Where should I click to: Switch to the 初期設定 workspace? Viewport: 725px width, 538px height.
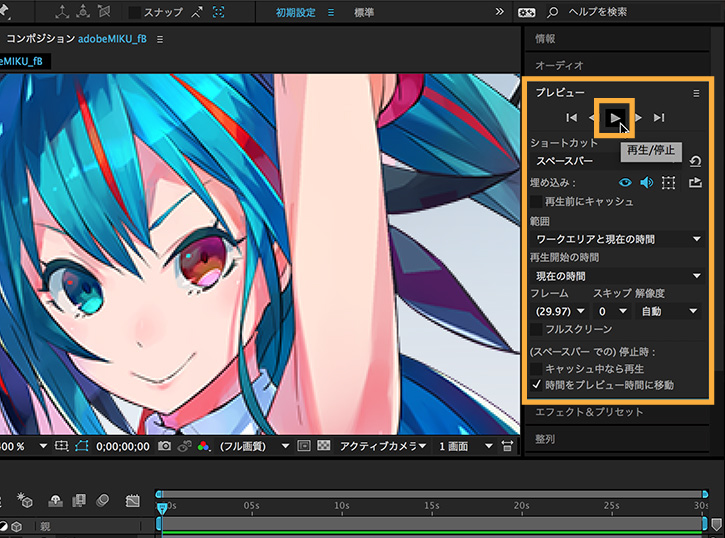coord(295,12)
